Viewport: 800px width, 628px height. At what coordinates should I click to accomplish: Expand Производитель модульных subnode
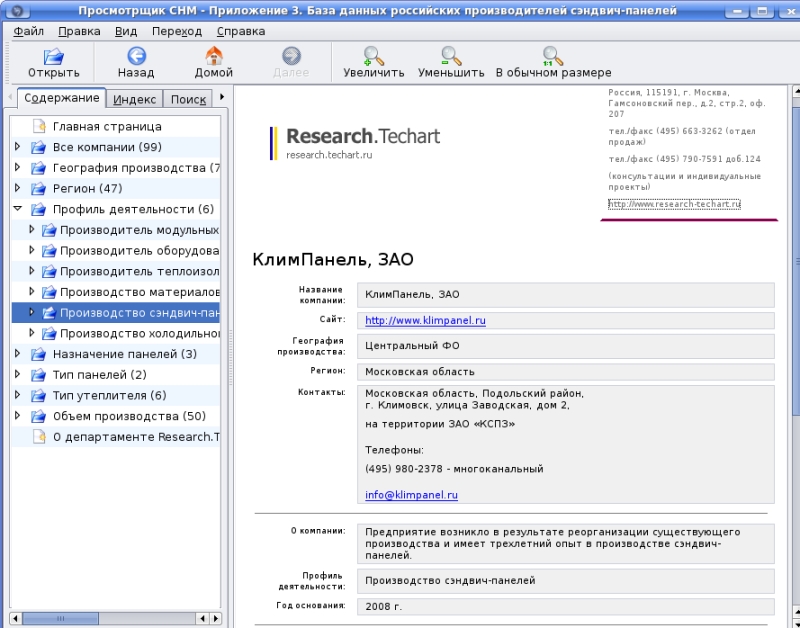[32, 230]
